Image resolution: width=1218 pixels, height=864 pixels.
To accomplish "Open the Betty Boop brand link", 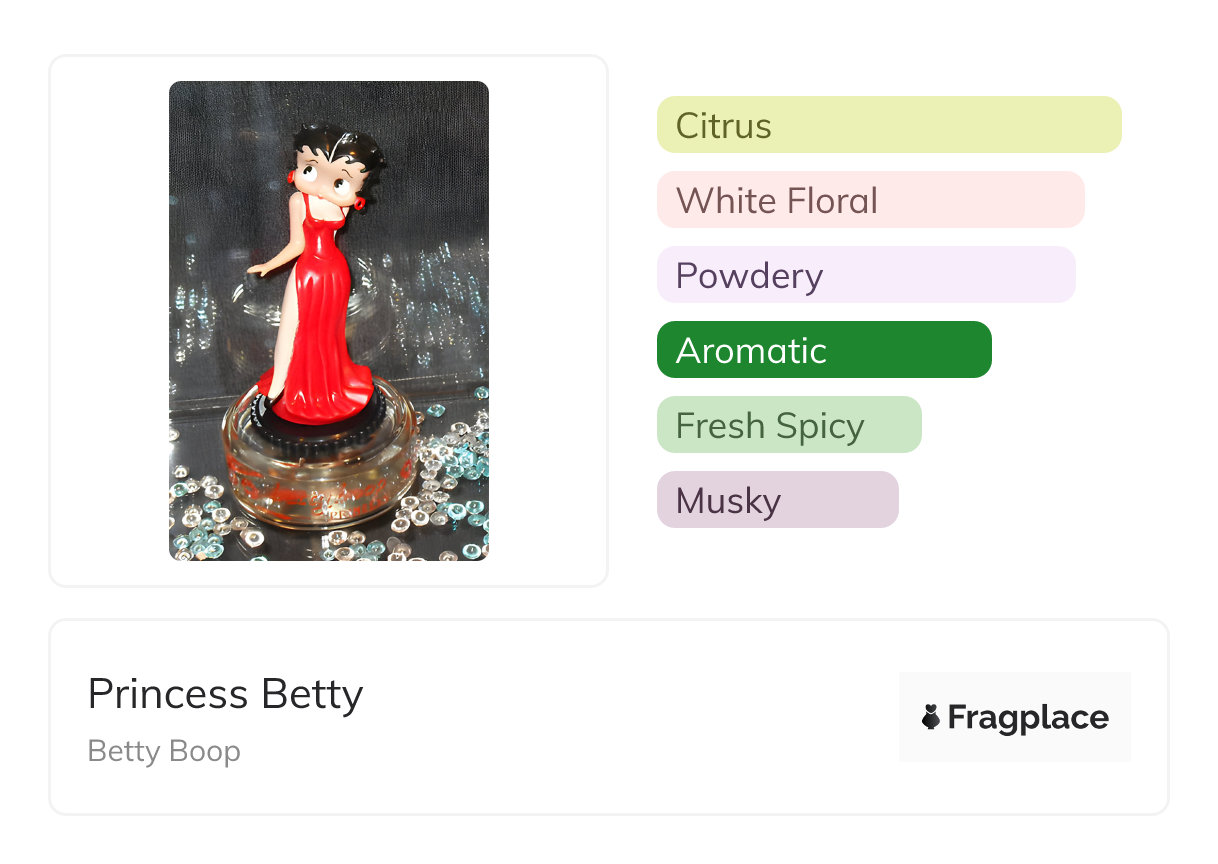I will (x=164, y=751).
